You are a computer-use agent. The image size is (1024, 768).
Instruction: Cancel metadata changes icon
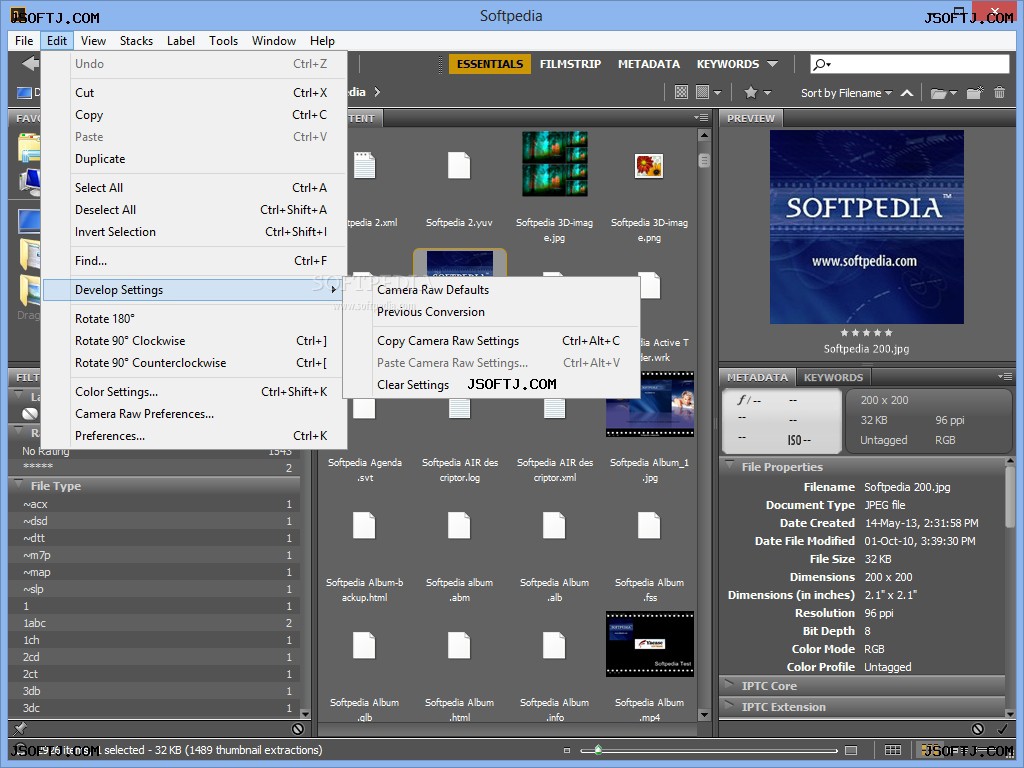978,728
